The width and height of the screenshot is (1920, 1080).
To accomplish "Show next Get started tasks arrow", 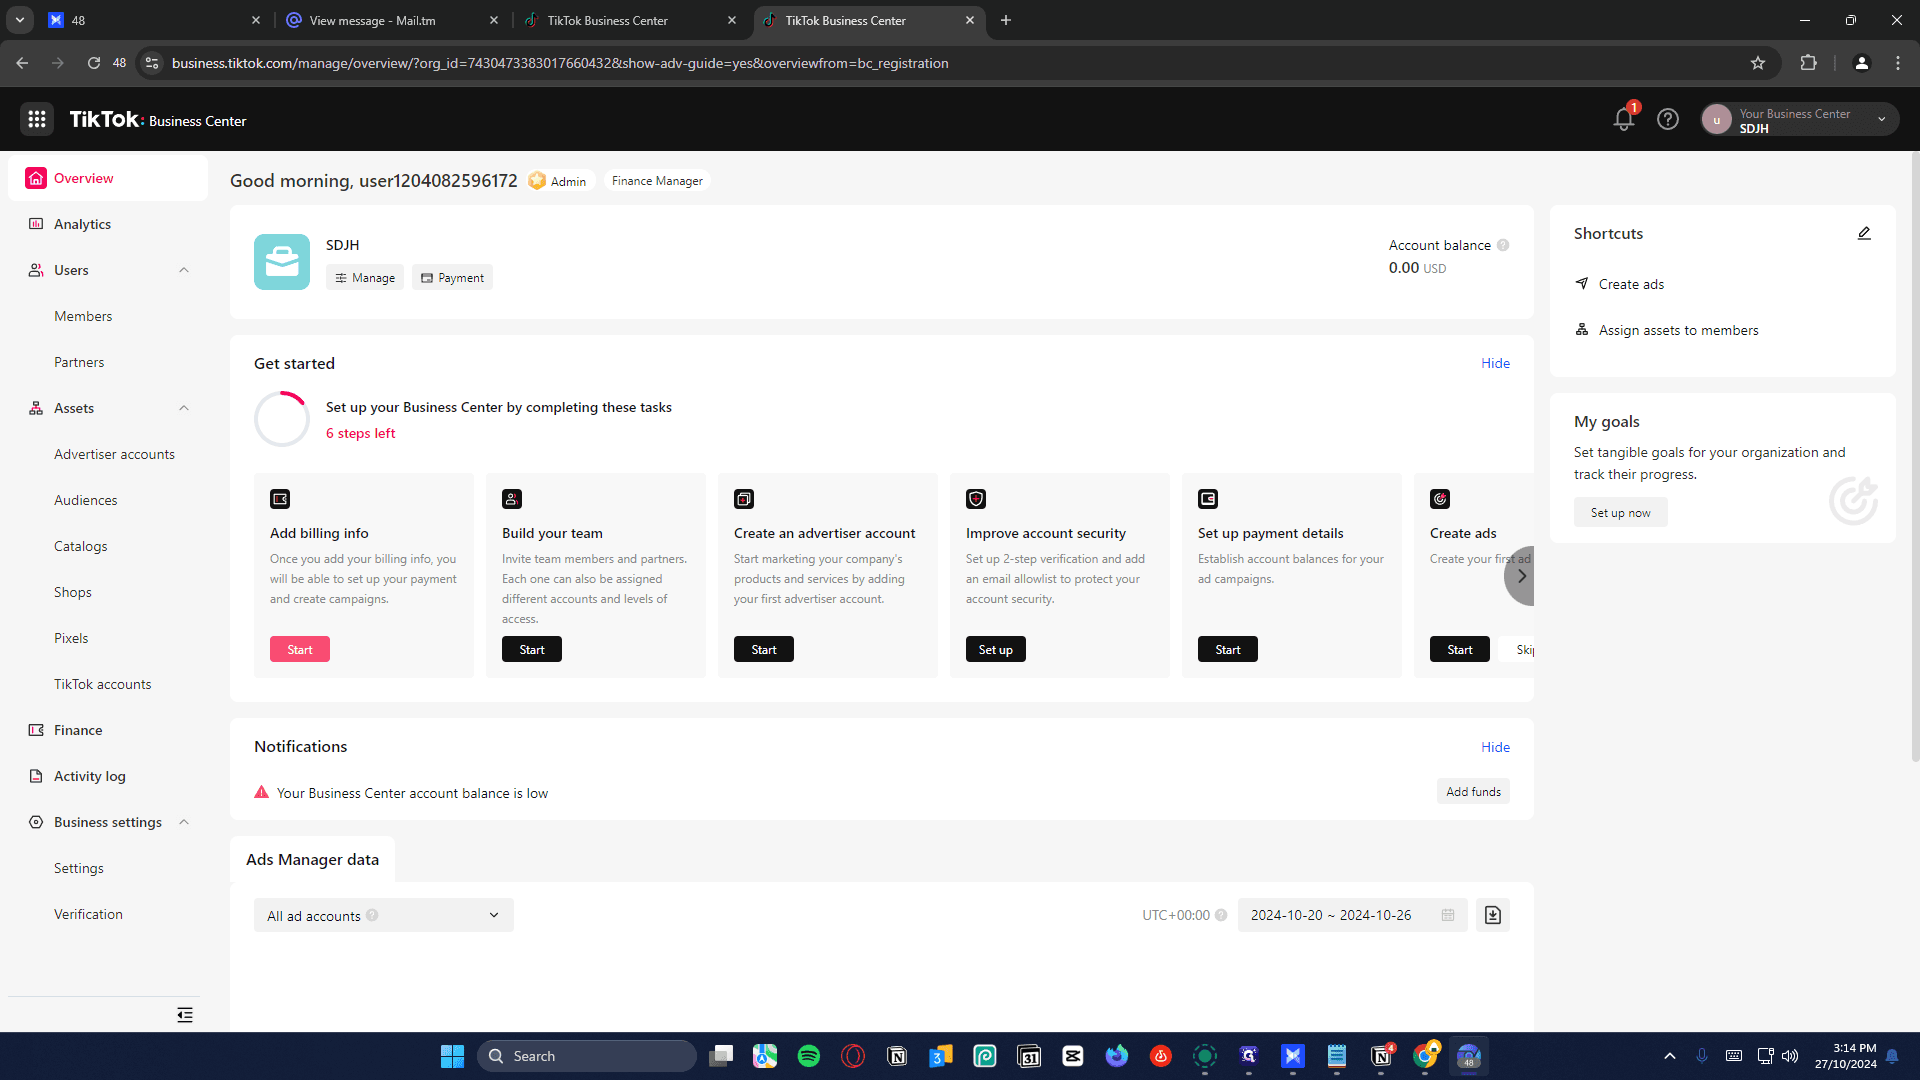I will coord(1520,576).
